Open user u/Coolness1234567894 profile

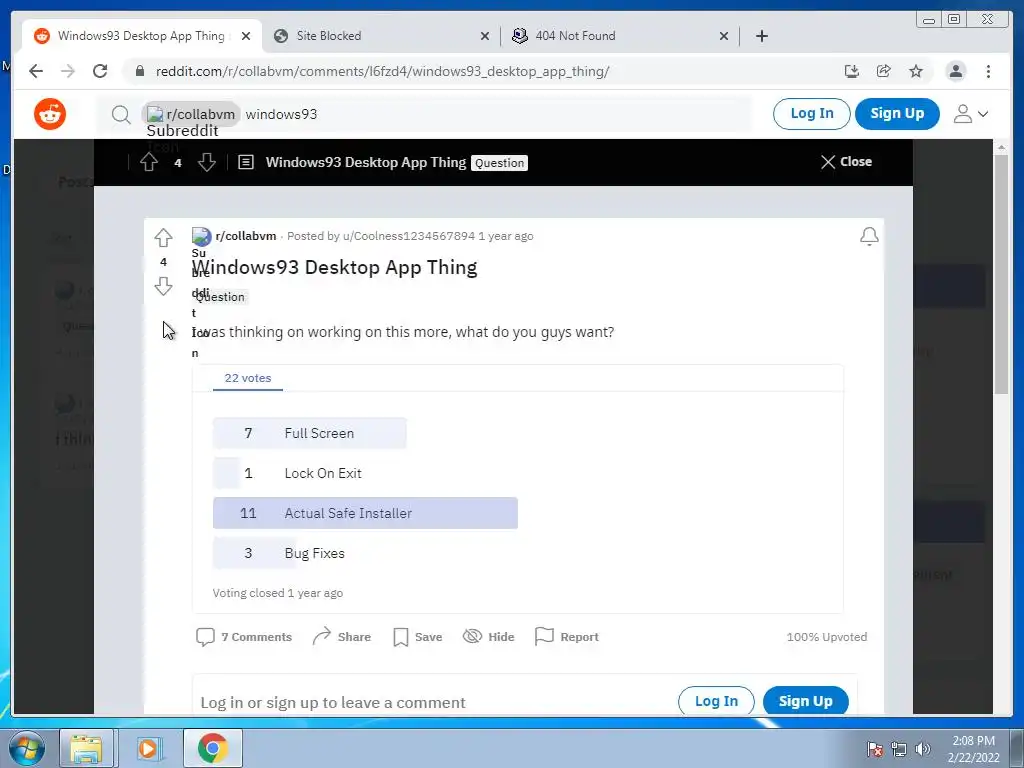409,236
